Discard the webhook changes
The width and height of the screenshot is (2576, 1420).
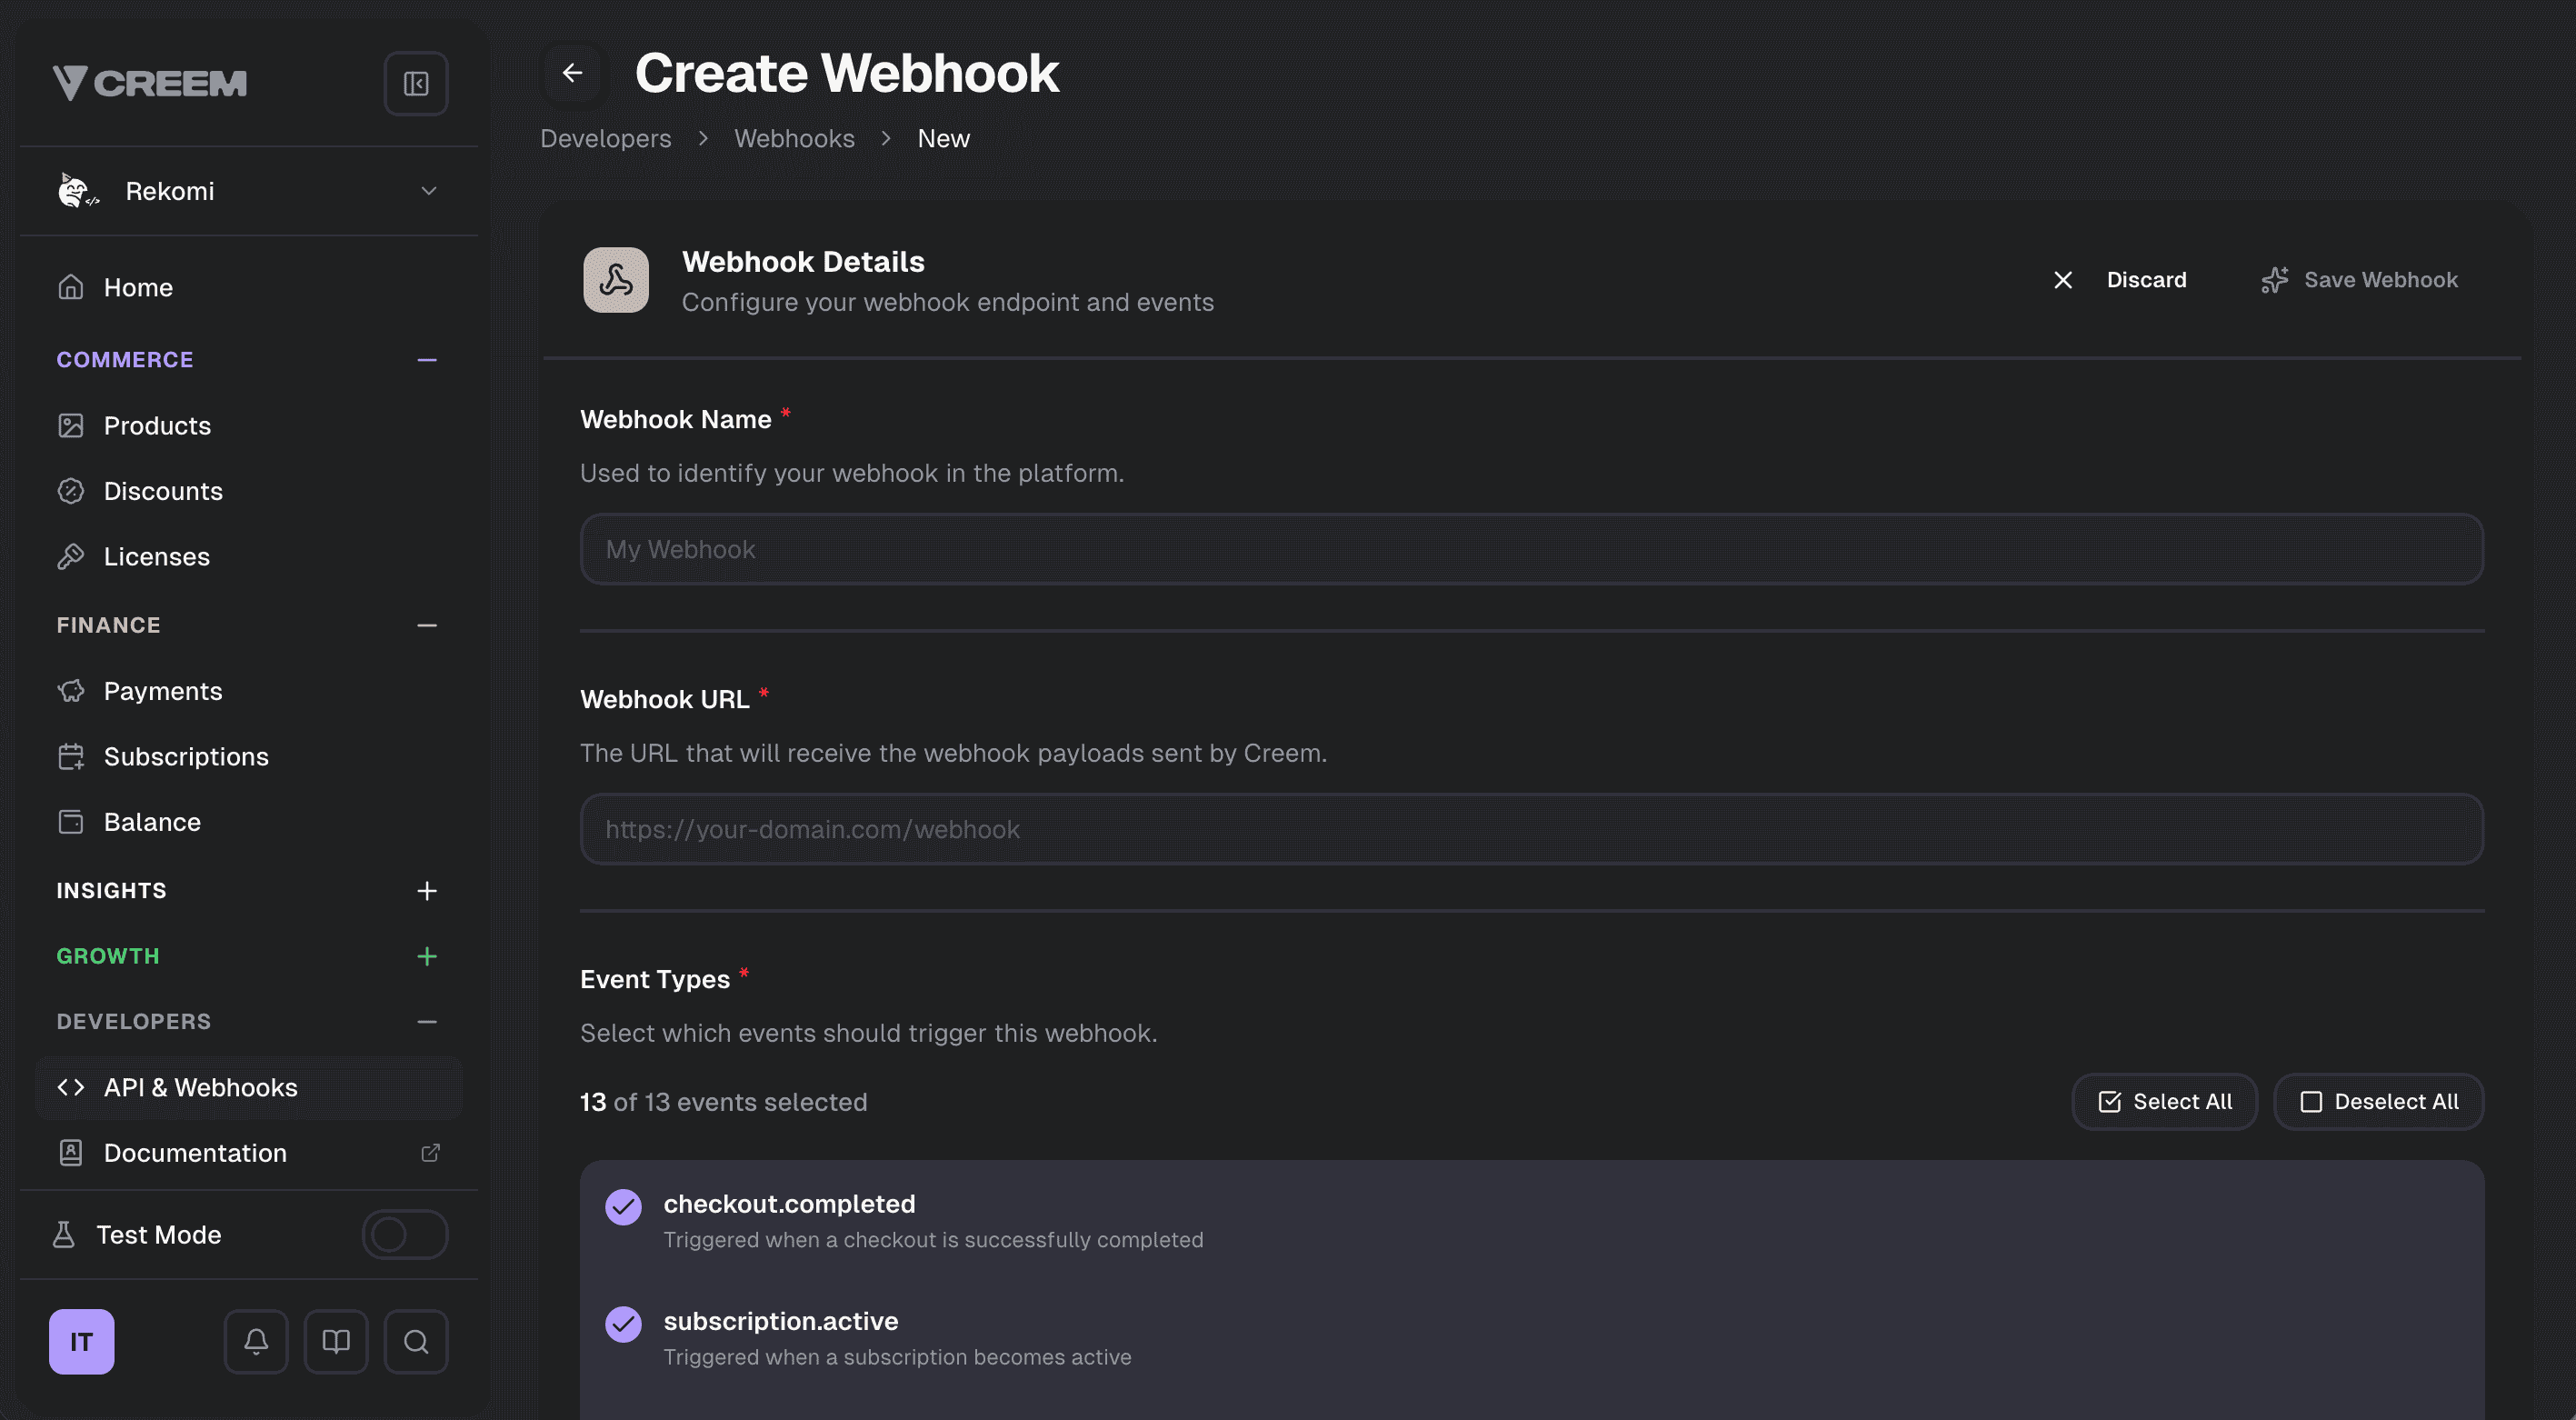2119,280
